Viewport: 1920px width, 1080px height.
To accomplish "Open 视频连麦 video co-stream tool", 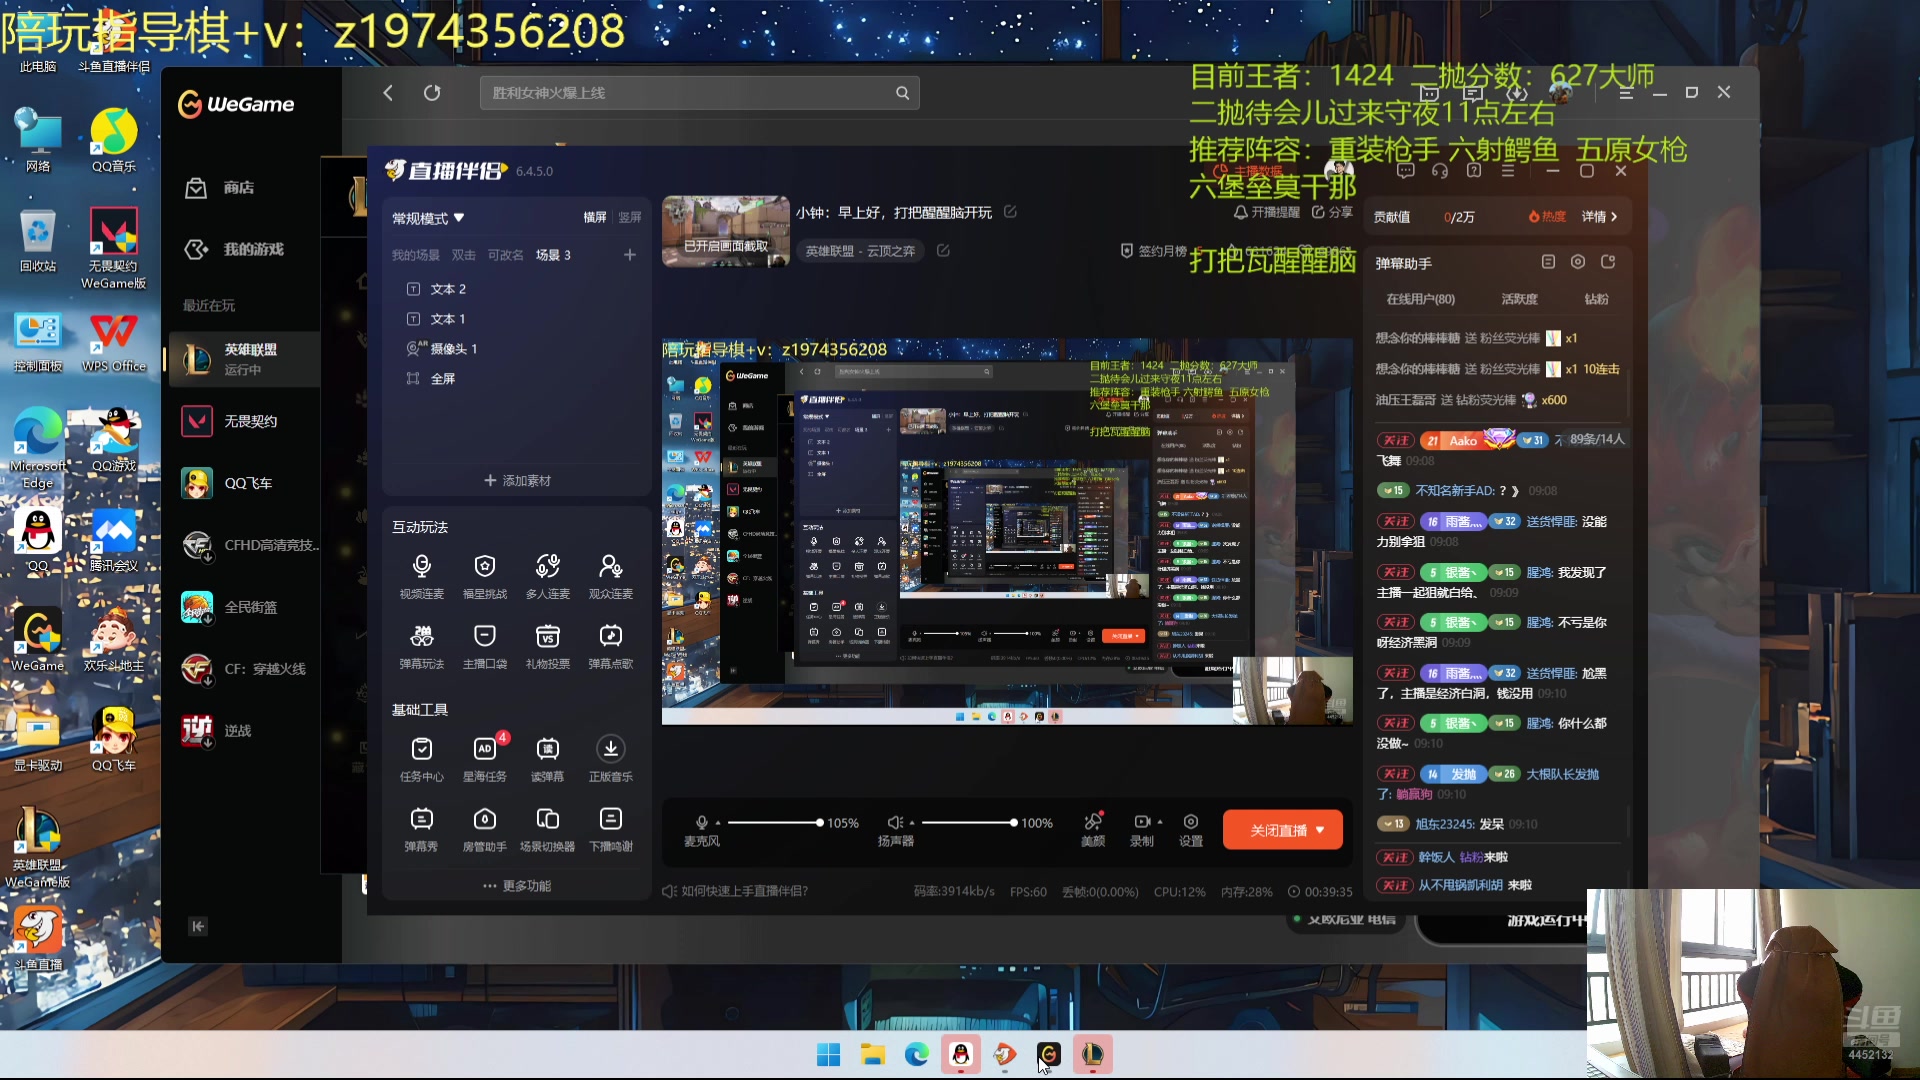I will [x=421, y=577].
